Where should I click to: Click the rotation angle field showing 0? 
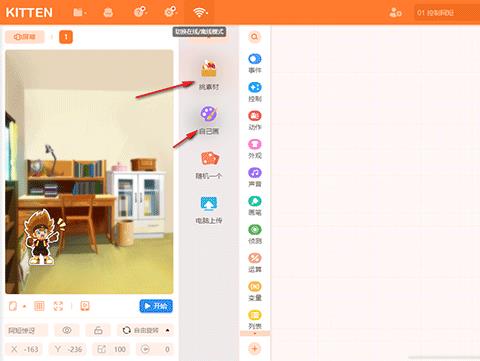tap(155, 349)
